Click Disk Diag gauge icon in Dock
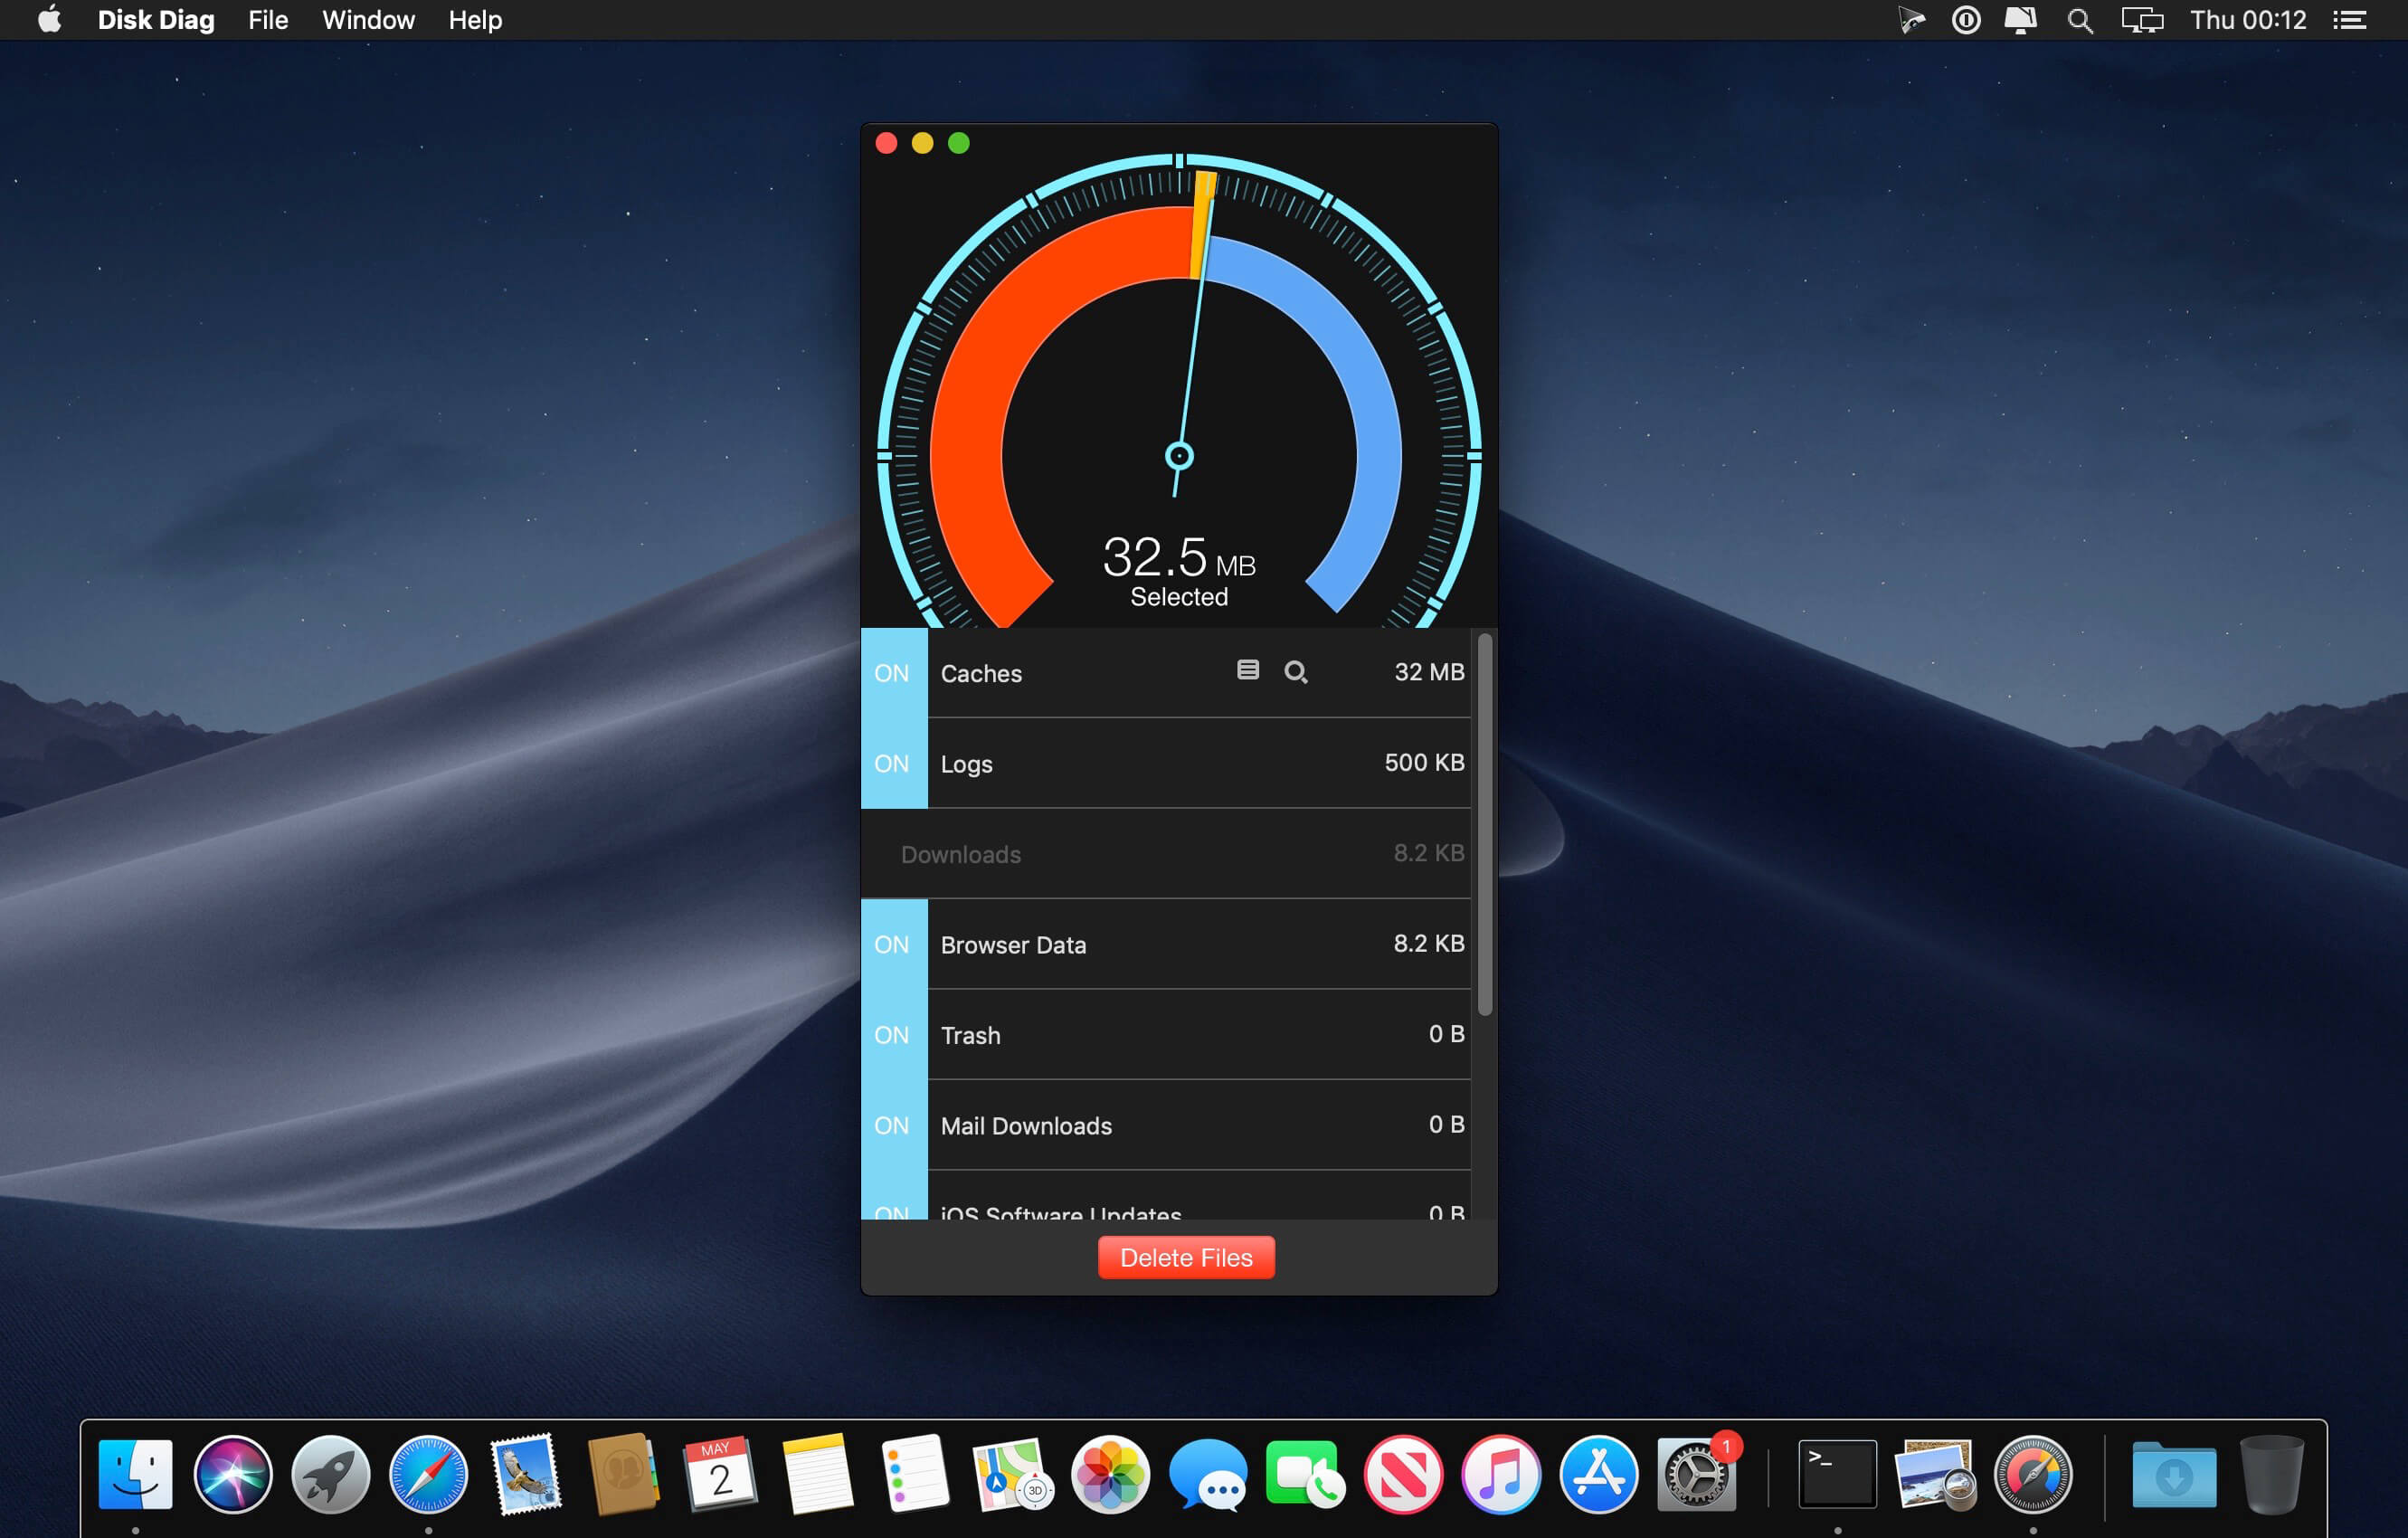 (2033, 1474)
